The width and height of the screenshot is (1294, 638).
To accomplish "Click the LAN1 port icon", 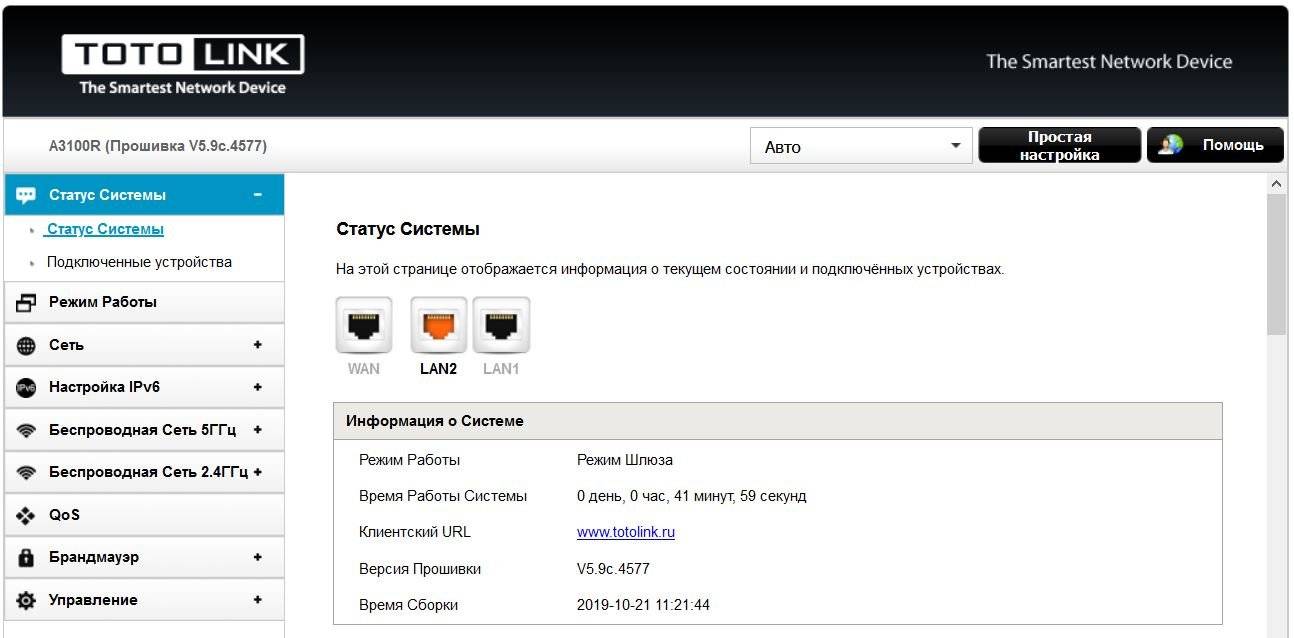I will (501, 325).
